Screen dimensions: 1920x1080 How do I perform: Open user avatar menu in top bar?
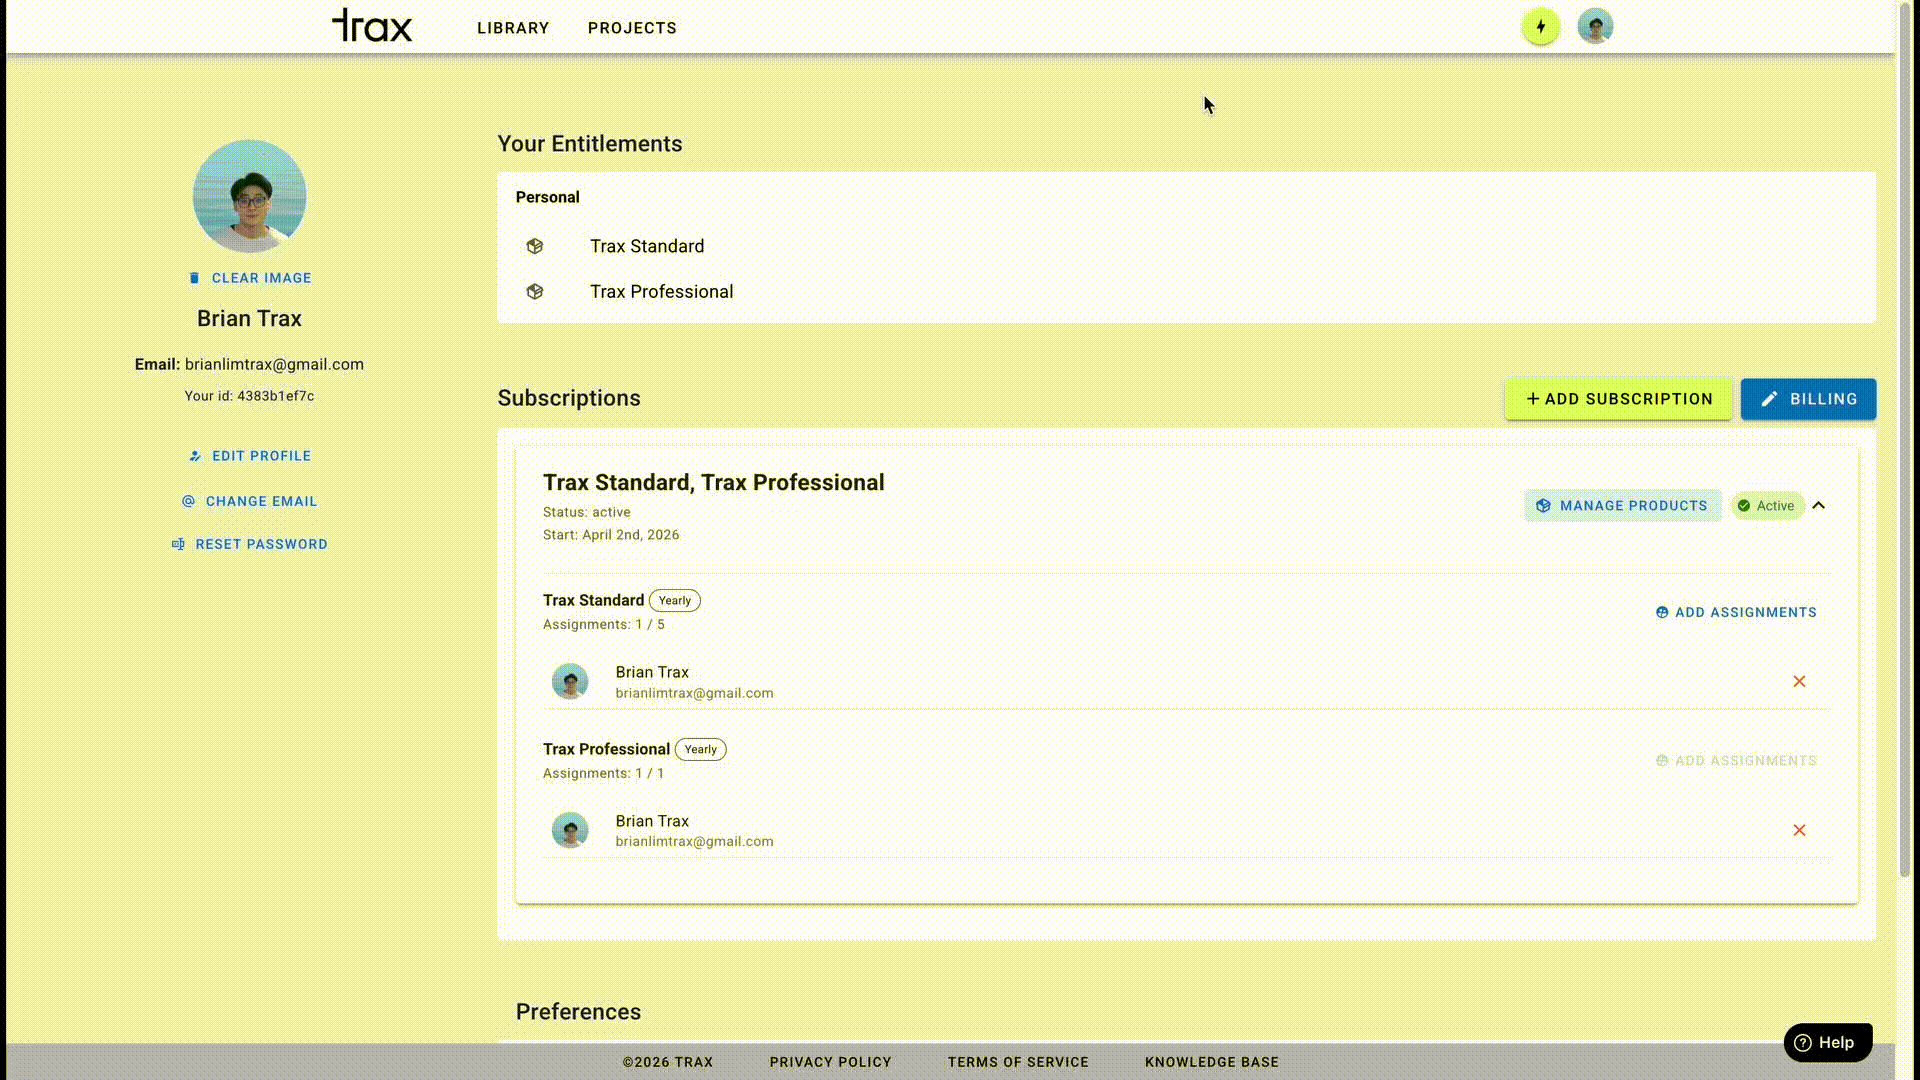1595,27
